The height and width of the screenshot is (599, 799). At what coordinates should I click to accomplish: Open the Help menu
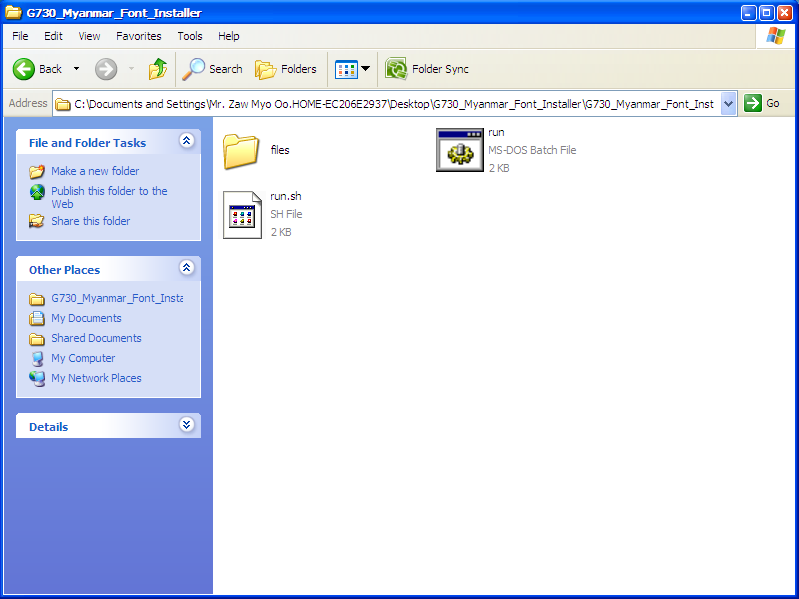pyautogui.click(x=229, y=36)
